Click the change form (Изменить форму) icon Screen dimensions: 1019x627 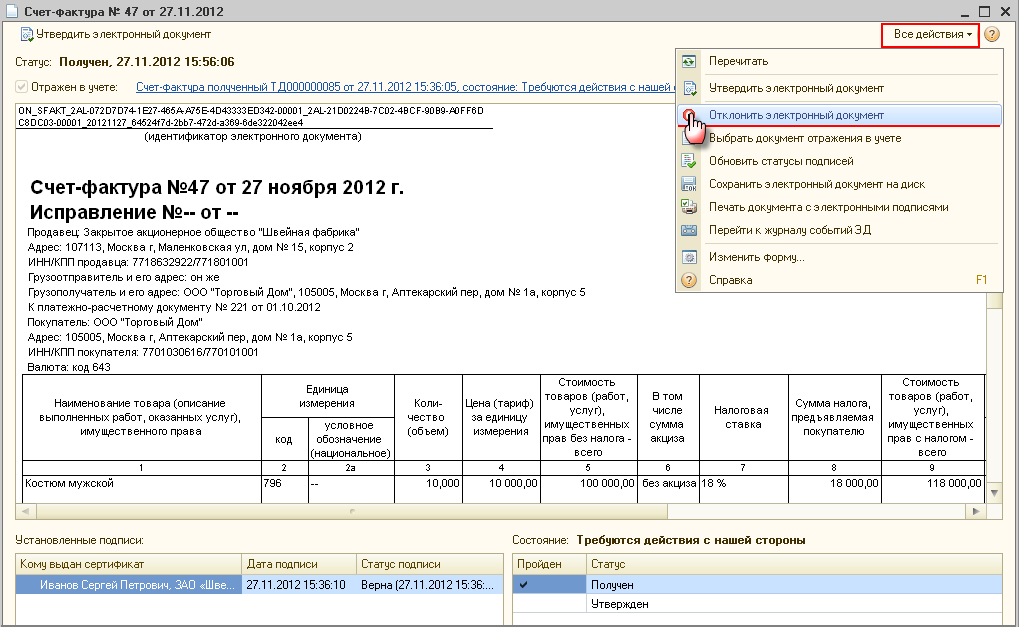(x=689, y=257)
